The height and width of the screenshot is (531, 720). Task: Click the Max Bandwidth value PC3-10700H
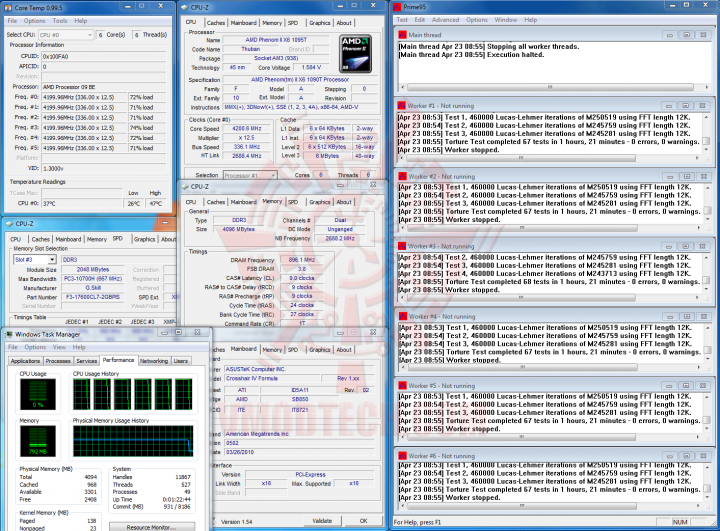(x=93, y=279)
